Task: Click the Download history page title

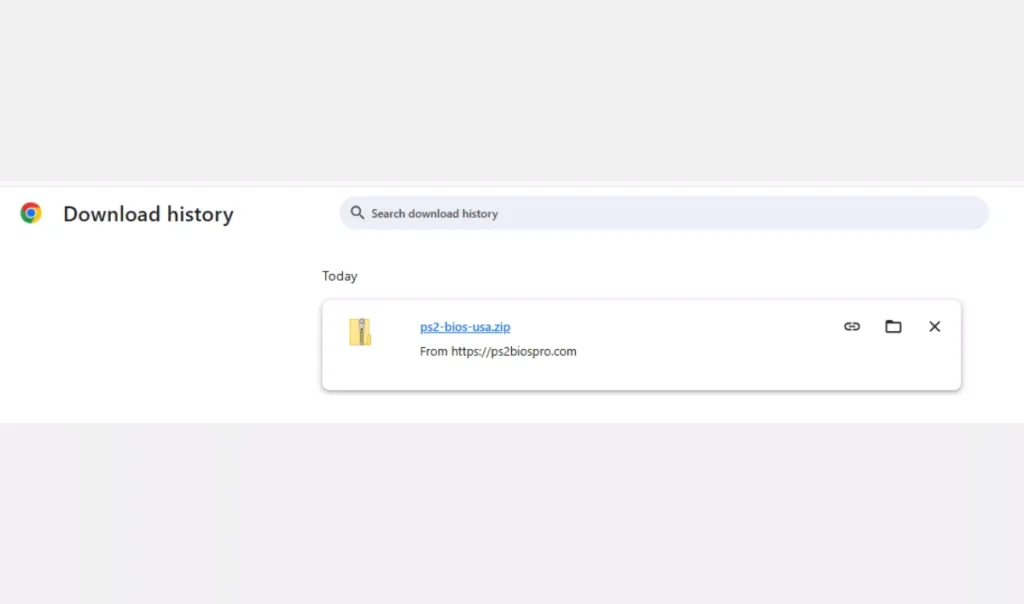Action: [148, 214]
